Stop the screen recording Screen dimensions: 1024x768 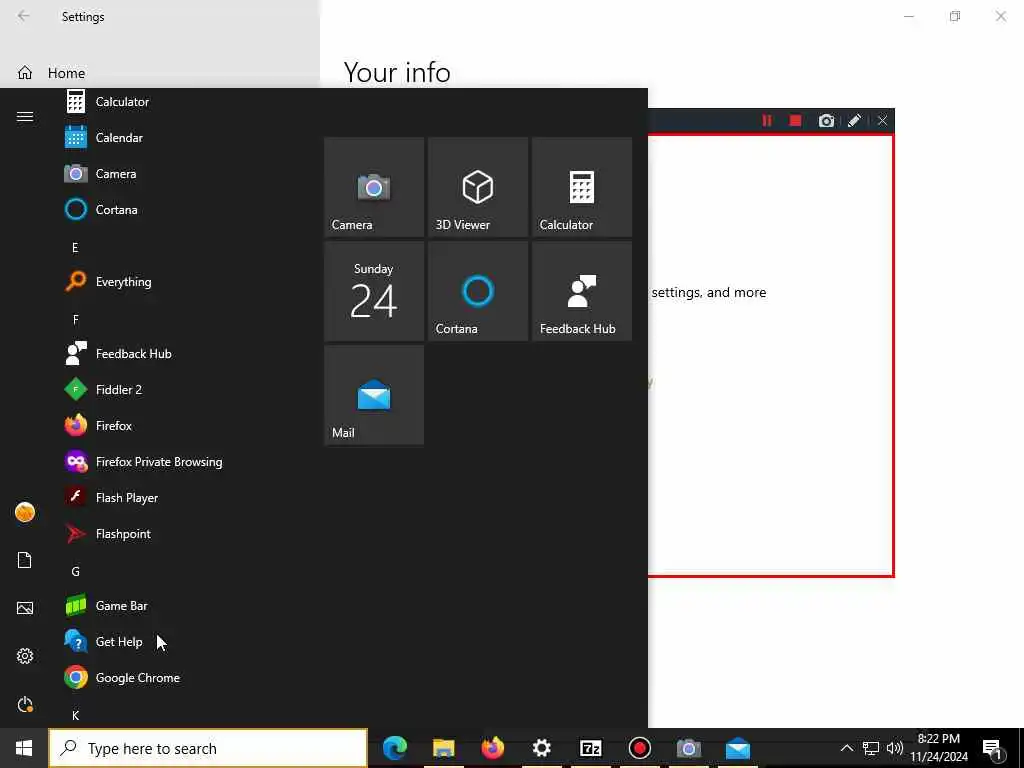795,121
